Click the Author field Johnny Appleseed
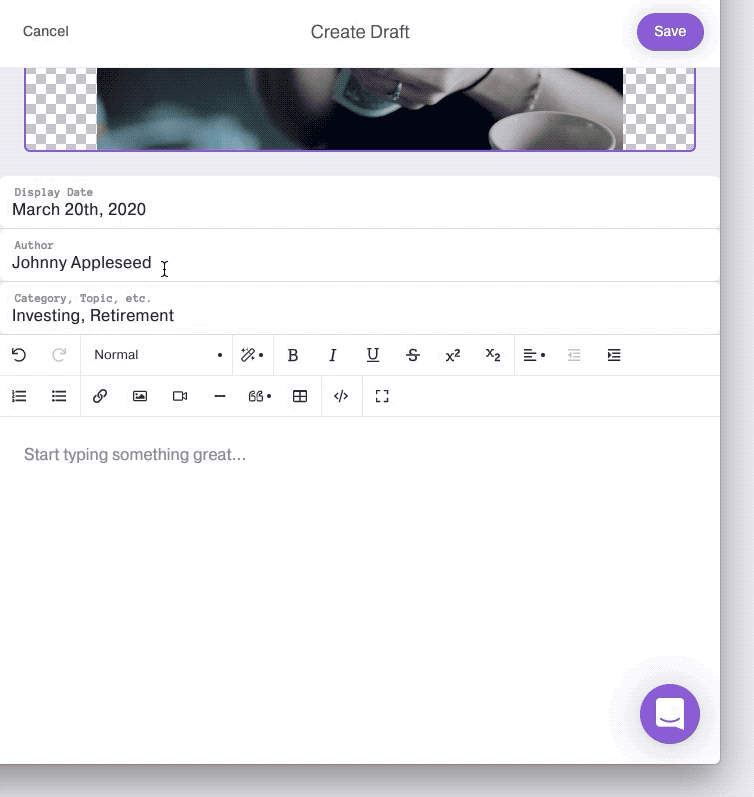This screenshot has width=754, height=797. click(x=360, y=255)
